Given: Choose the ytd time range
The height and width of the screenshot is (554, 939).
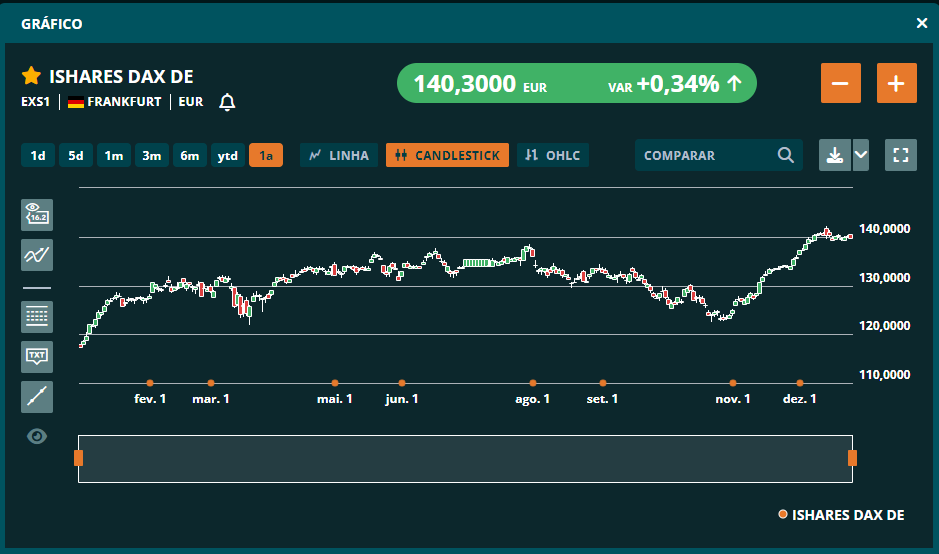Looking at the screenshot, I should point(228,156).
